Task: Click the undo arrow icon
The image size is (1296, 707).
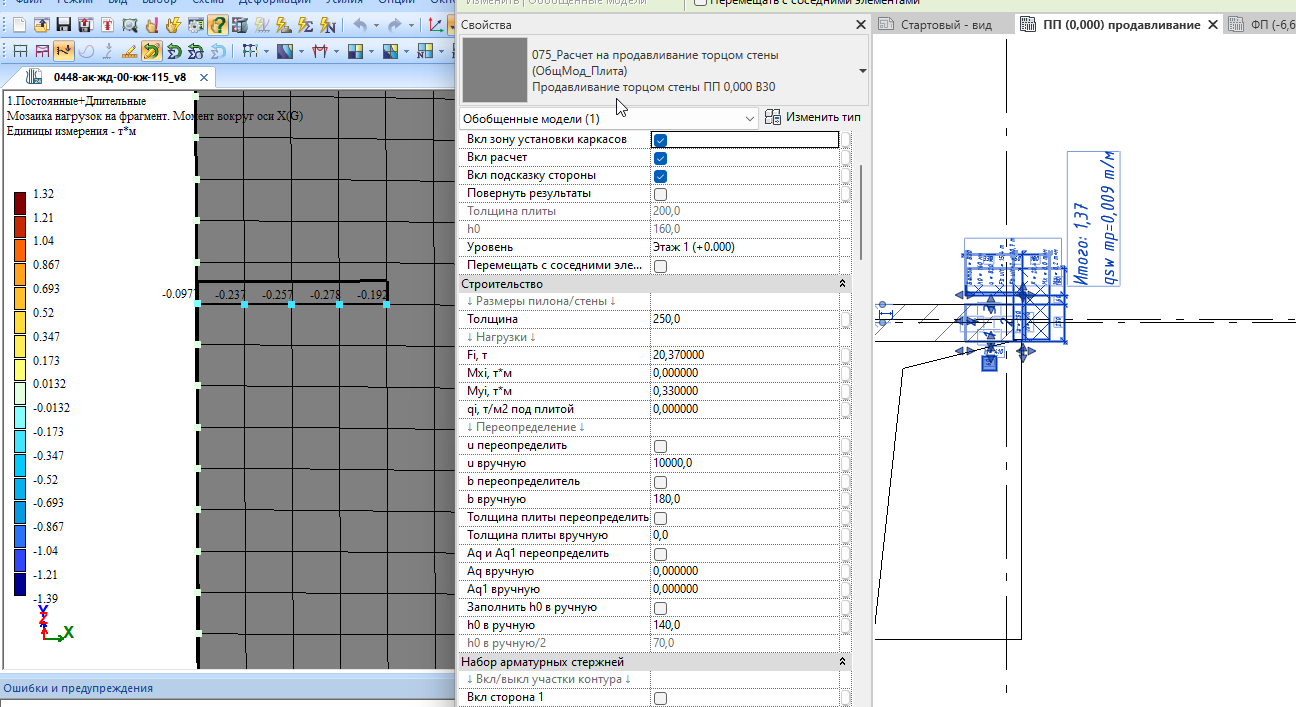Action: [360, 24]
